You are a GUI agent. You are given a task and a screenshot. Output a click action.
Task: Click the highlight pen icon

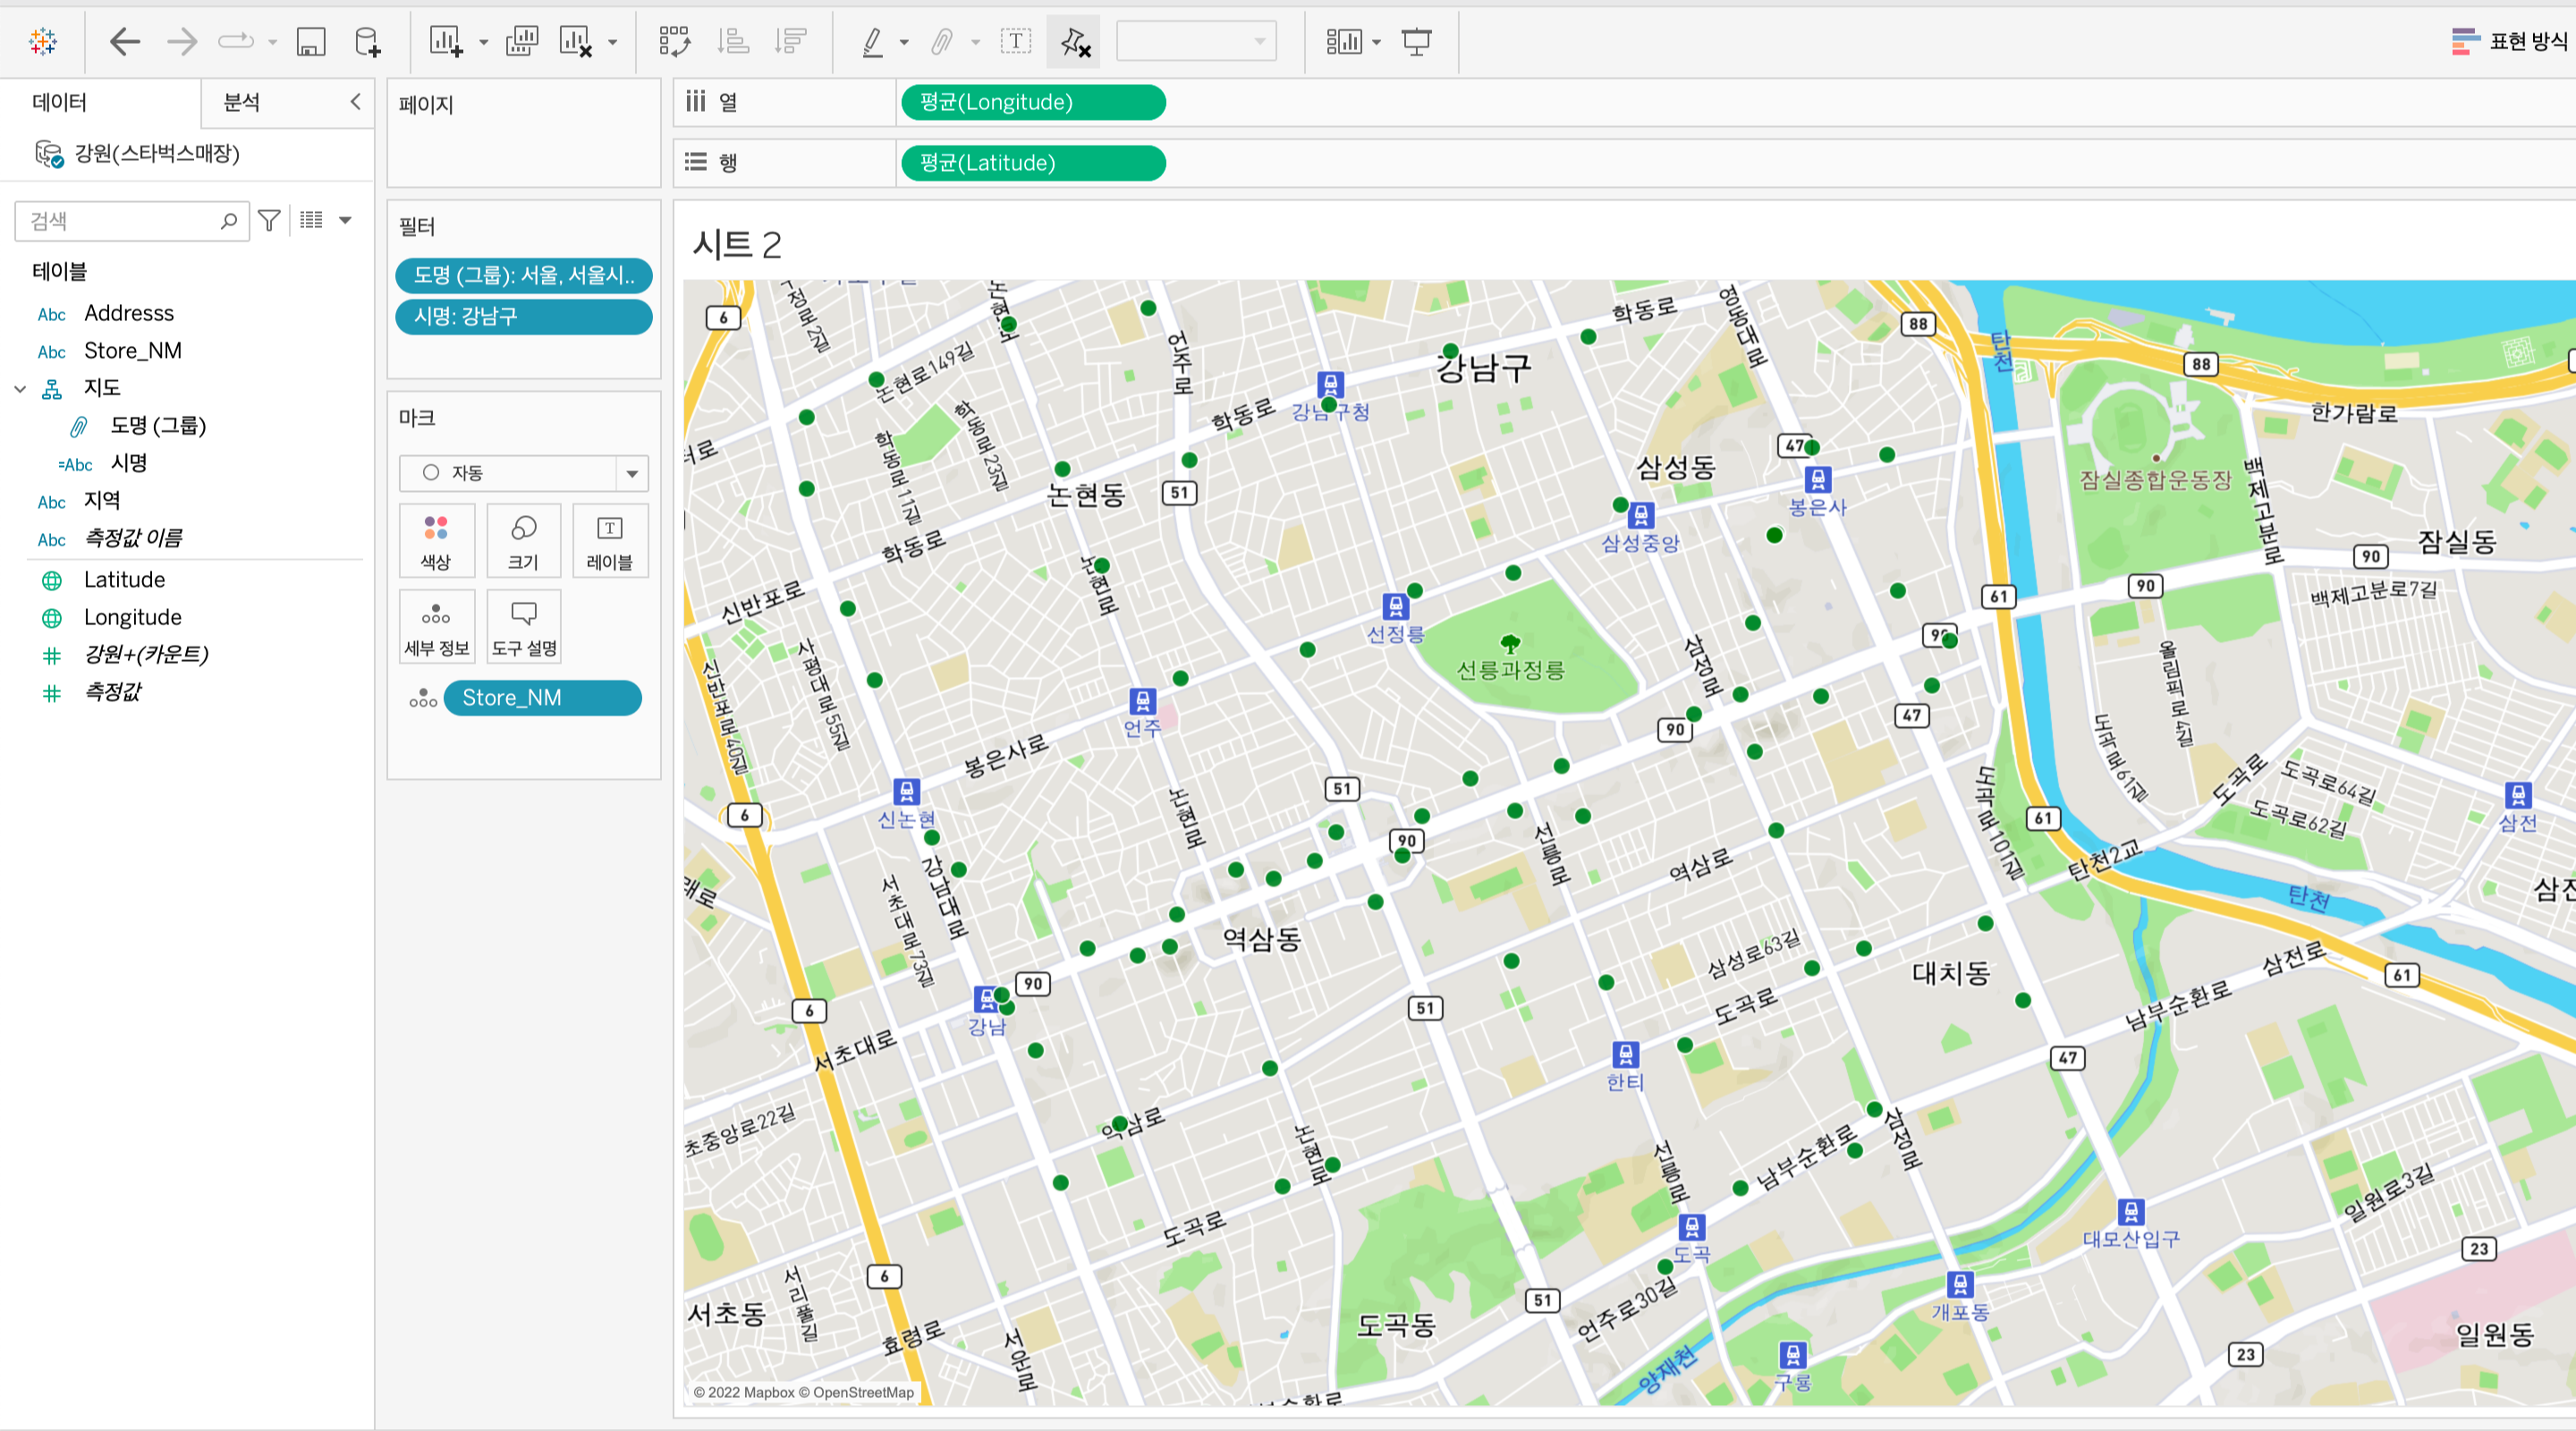872,41
